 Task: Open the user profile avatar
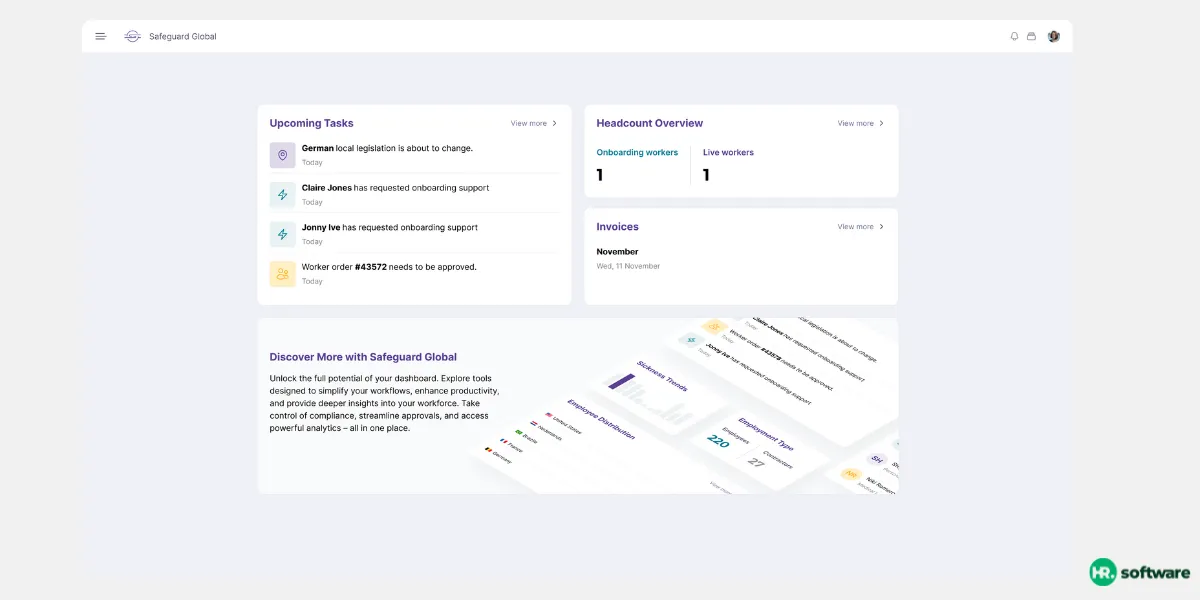(x=1054, y=36)
